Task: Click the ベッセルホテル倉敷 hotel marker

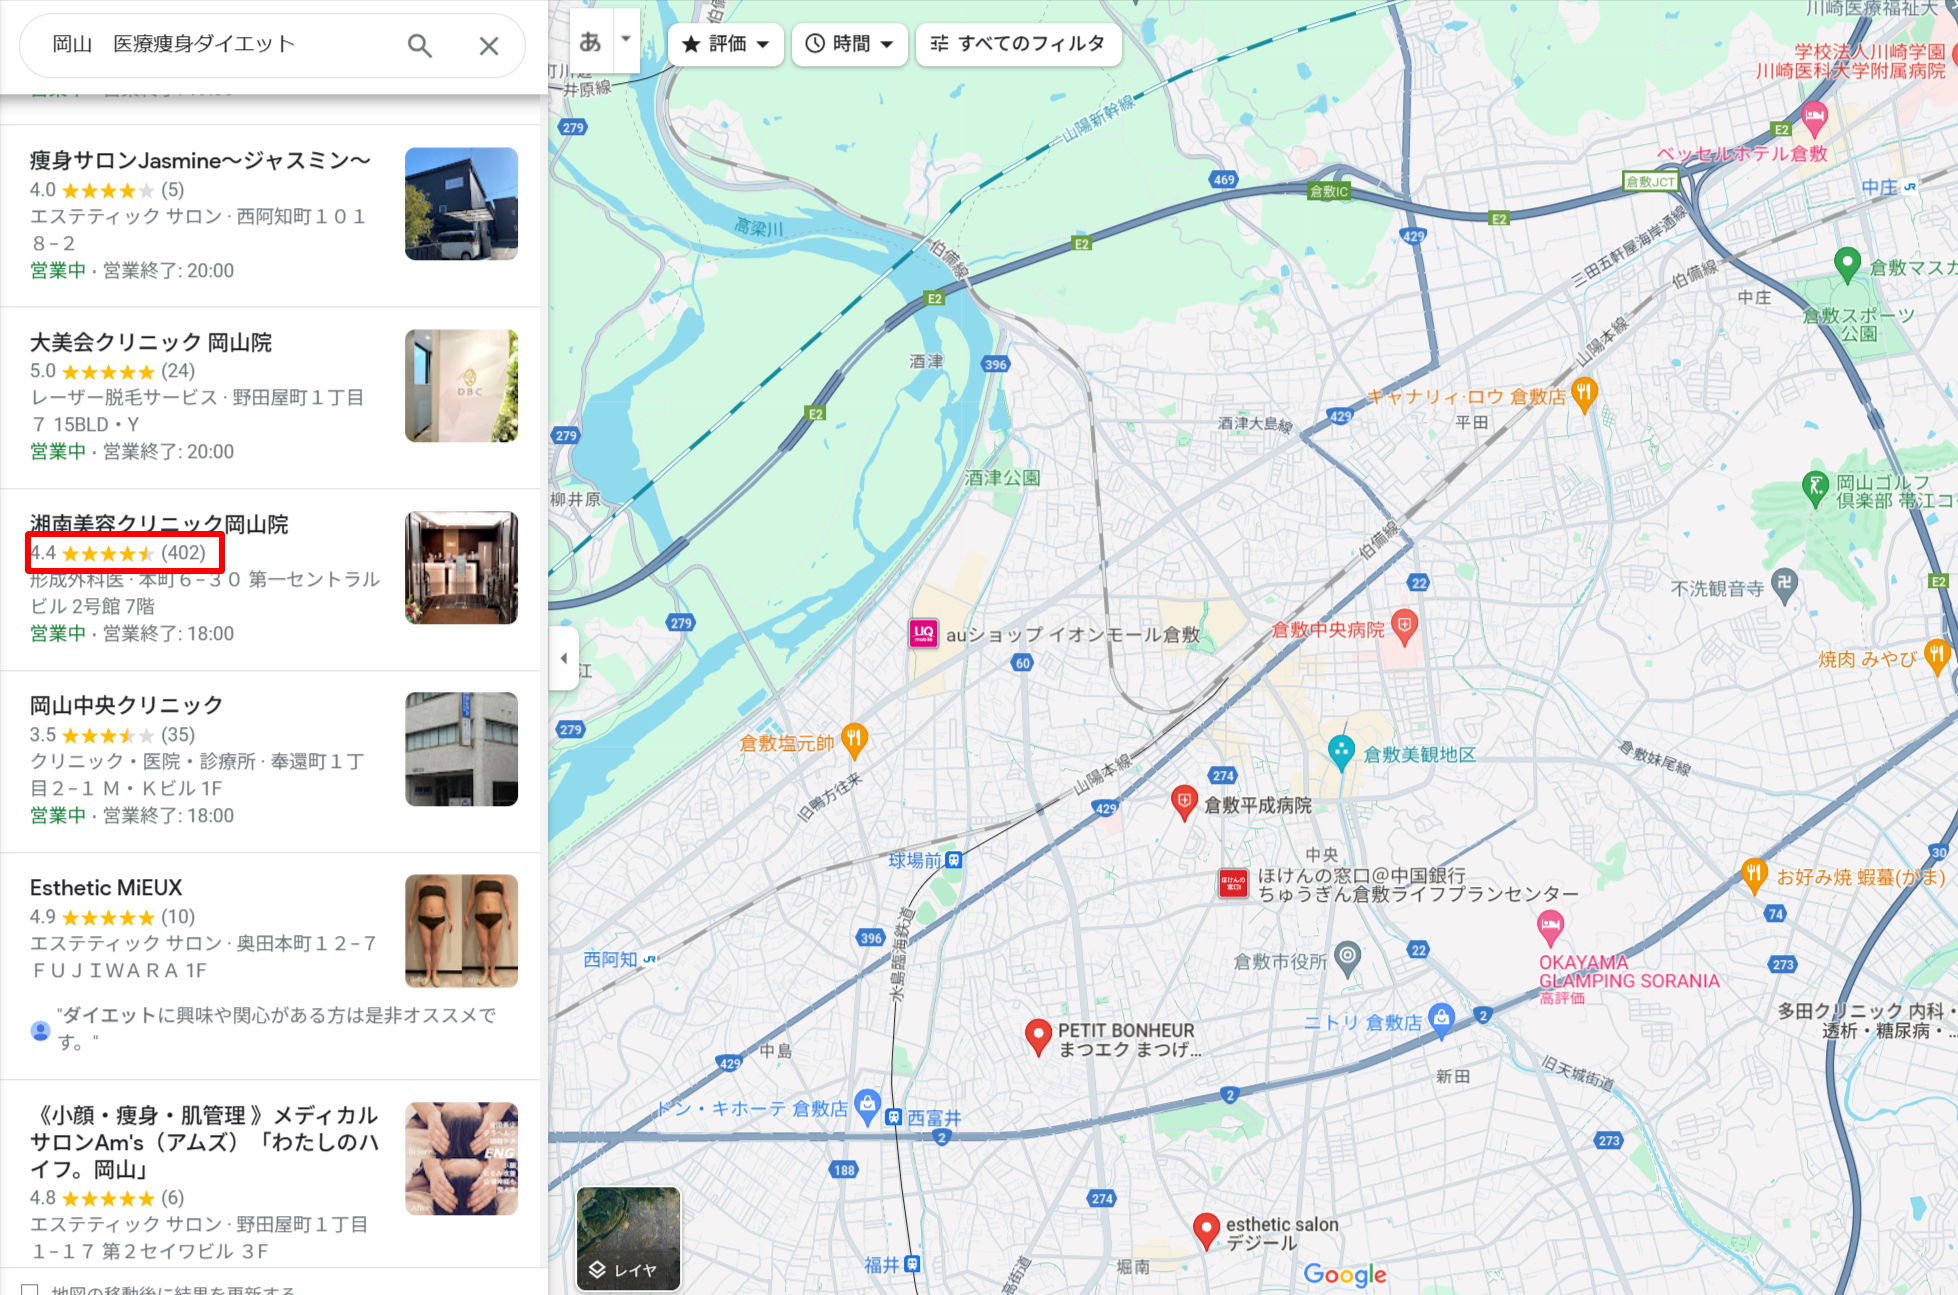Action: (x=1814, y=119)
